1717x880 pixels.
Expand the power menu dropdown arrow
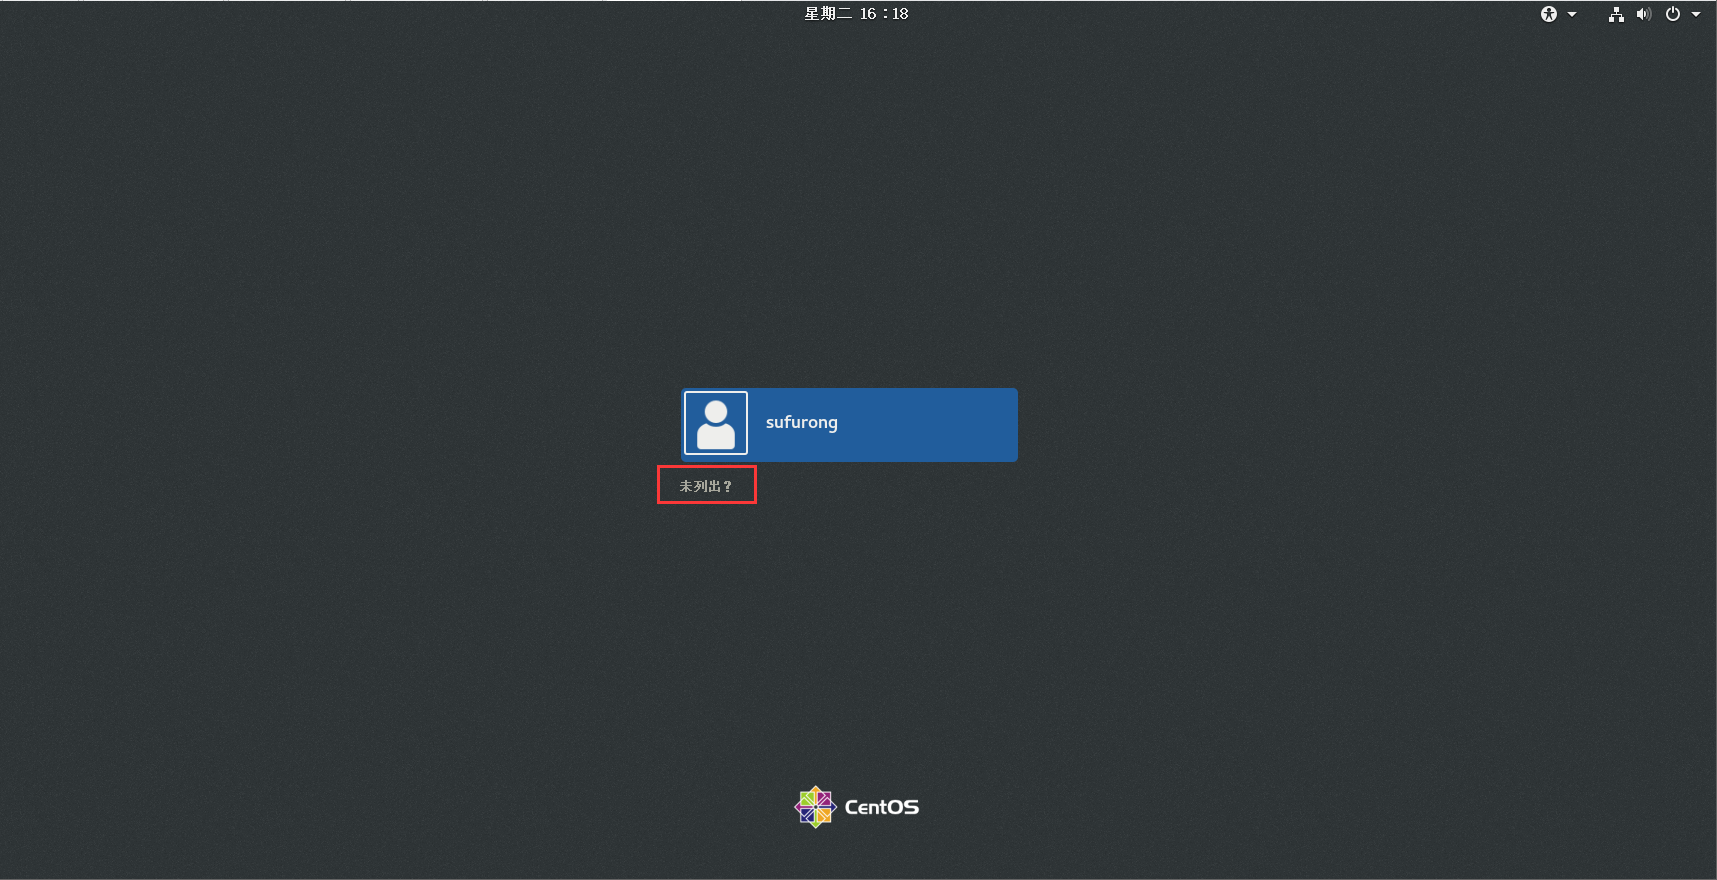[1696, 14]
